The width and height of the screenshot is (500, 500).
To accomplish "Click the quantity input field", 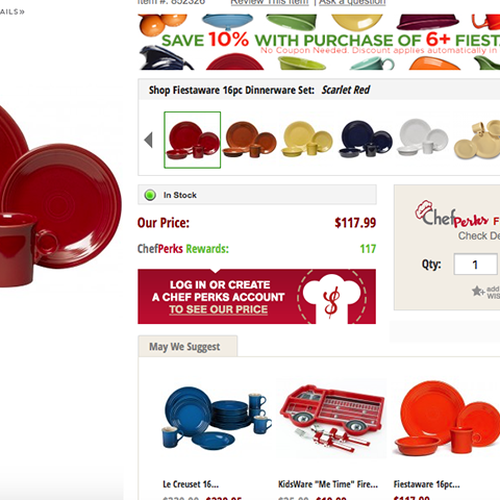I will [475, 264].
